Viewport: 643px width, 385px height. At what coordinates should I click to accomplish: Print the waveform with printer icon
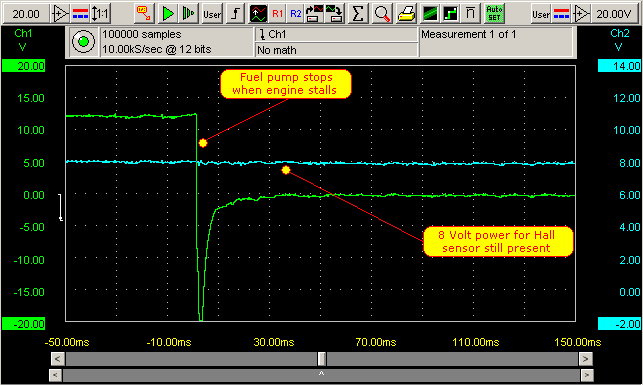point(406,14)
